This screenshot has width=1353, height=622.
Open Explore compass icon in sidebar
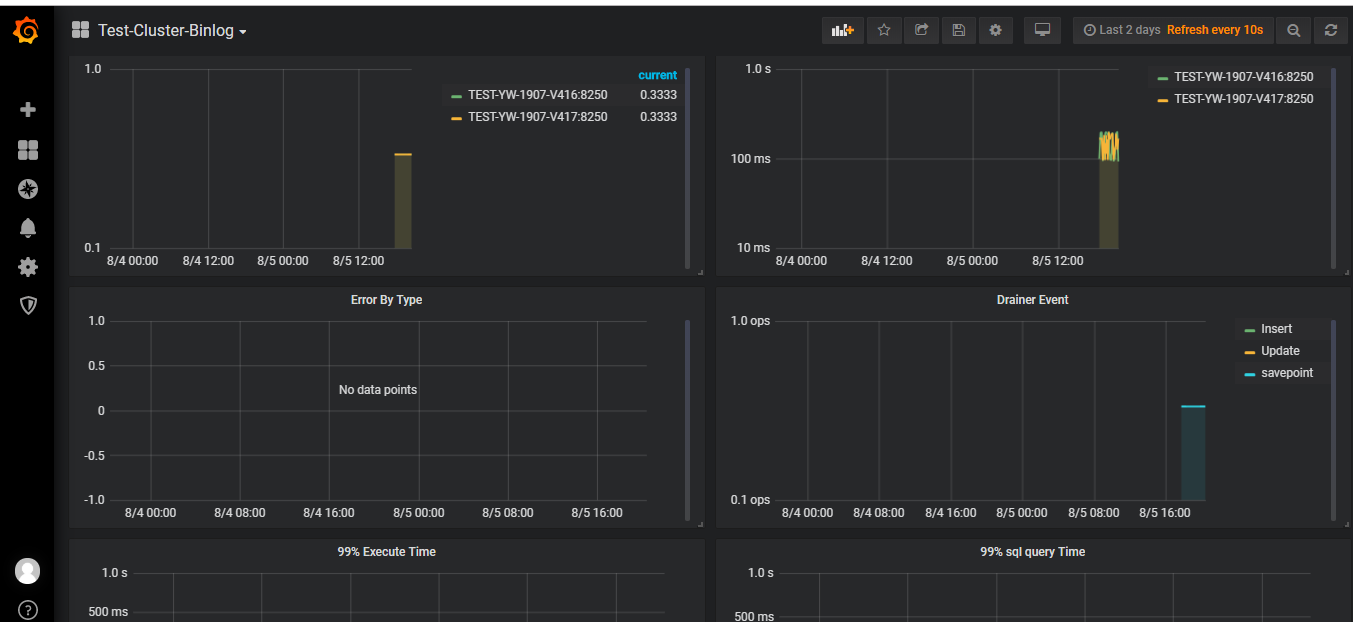point(28,189)
